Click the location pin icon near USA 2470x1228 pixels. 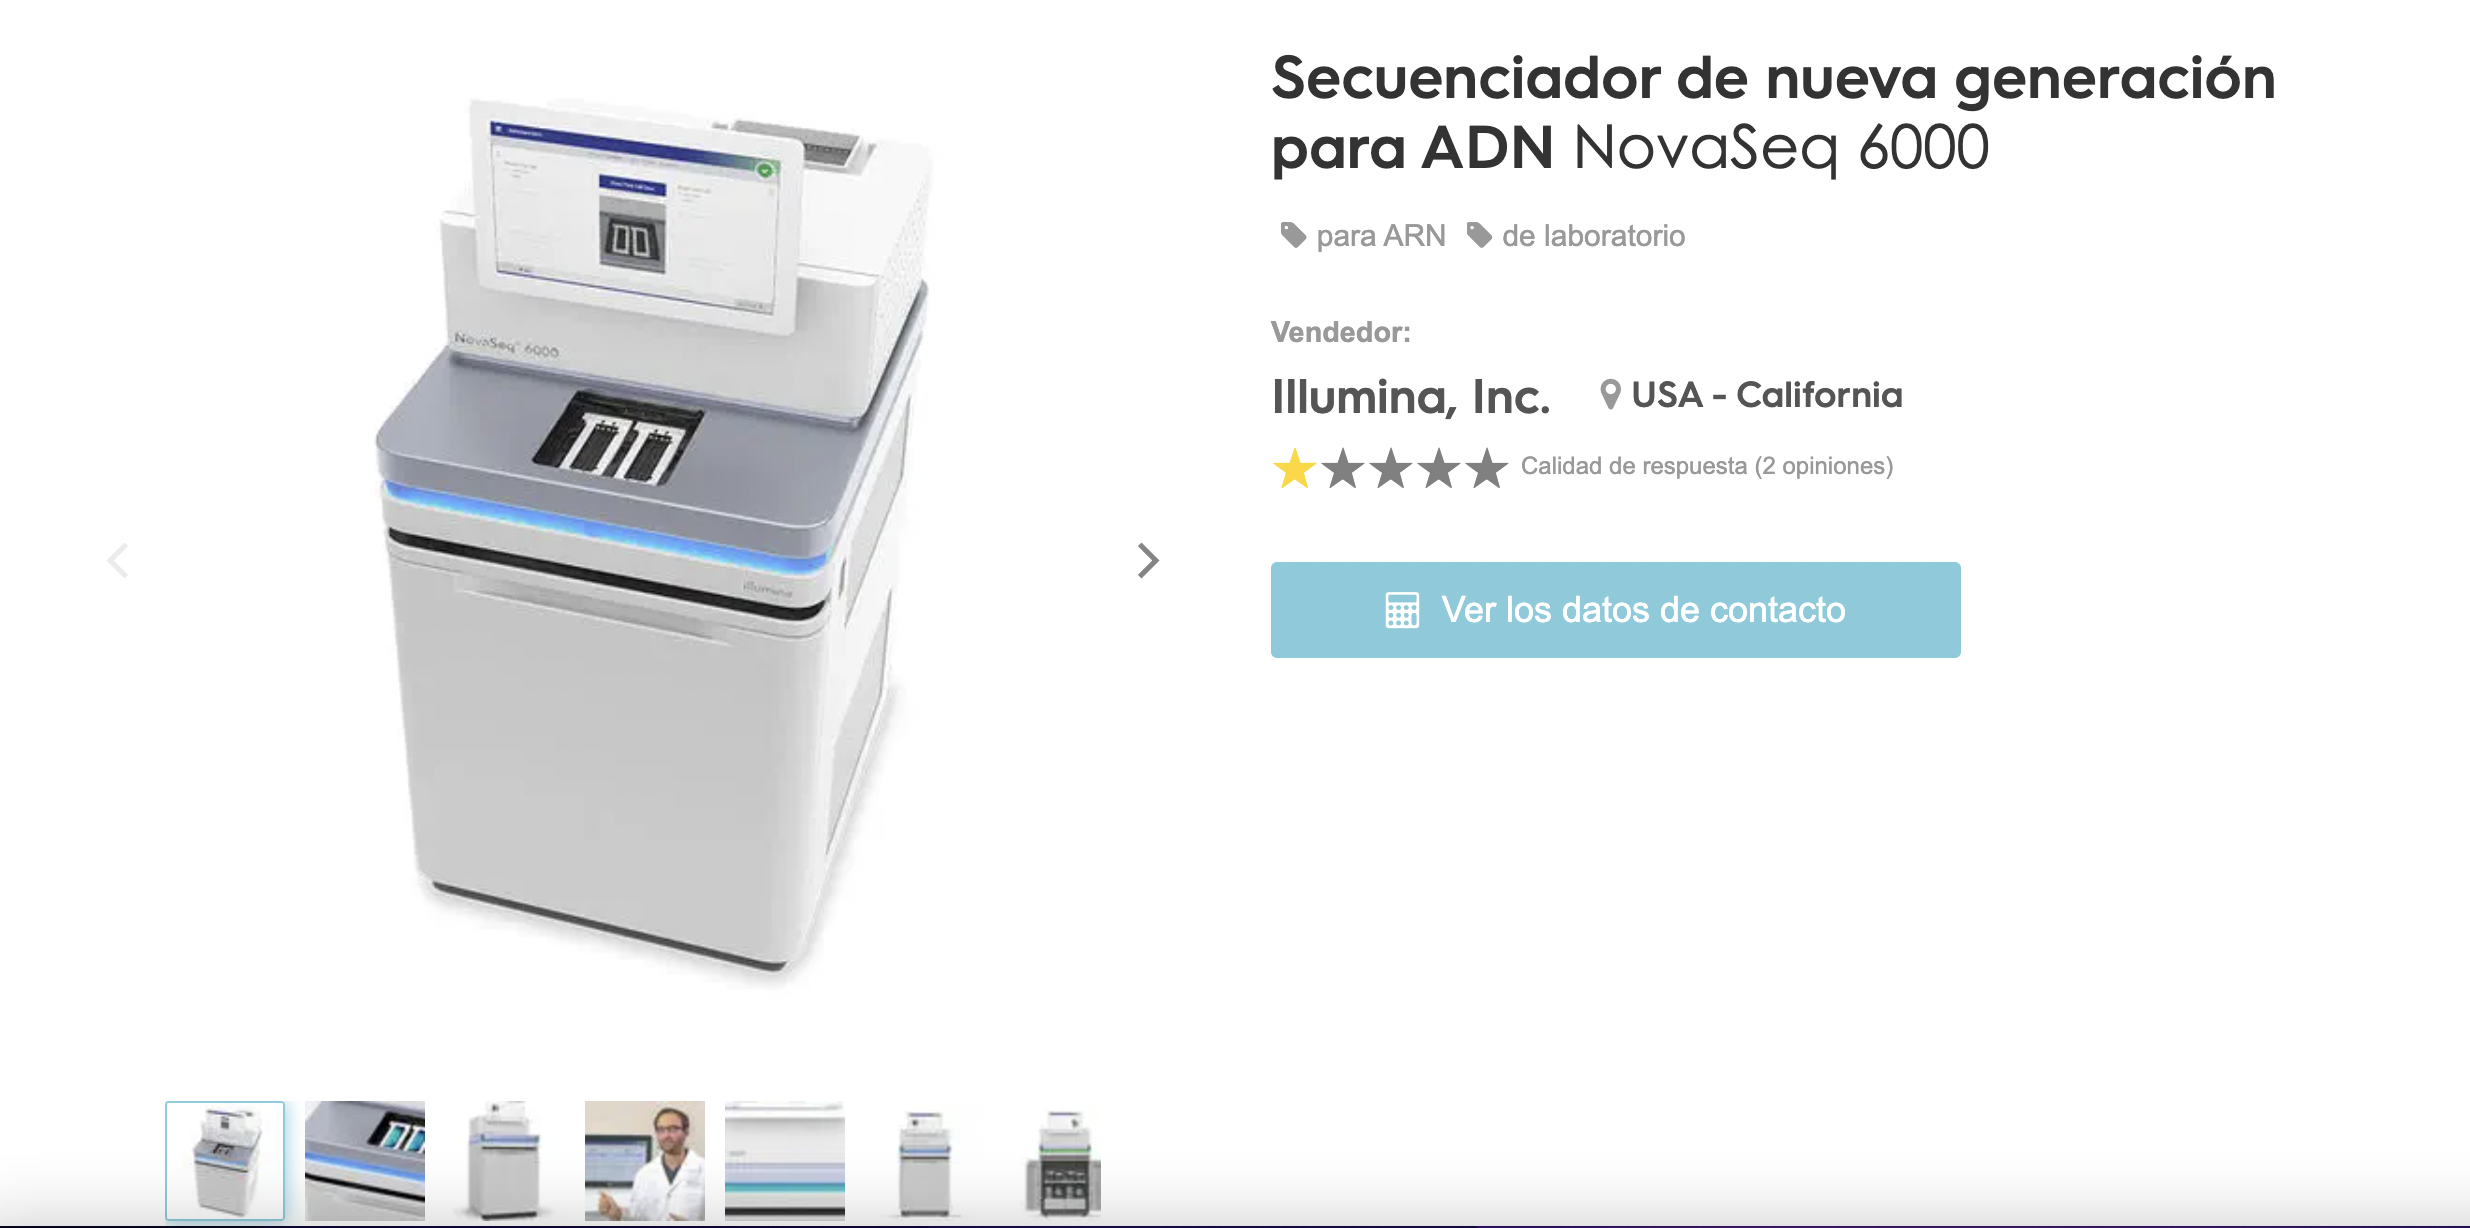coord(1609,395)
